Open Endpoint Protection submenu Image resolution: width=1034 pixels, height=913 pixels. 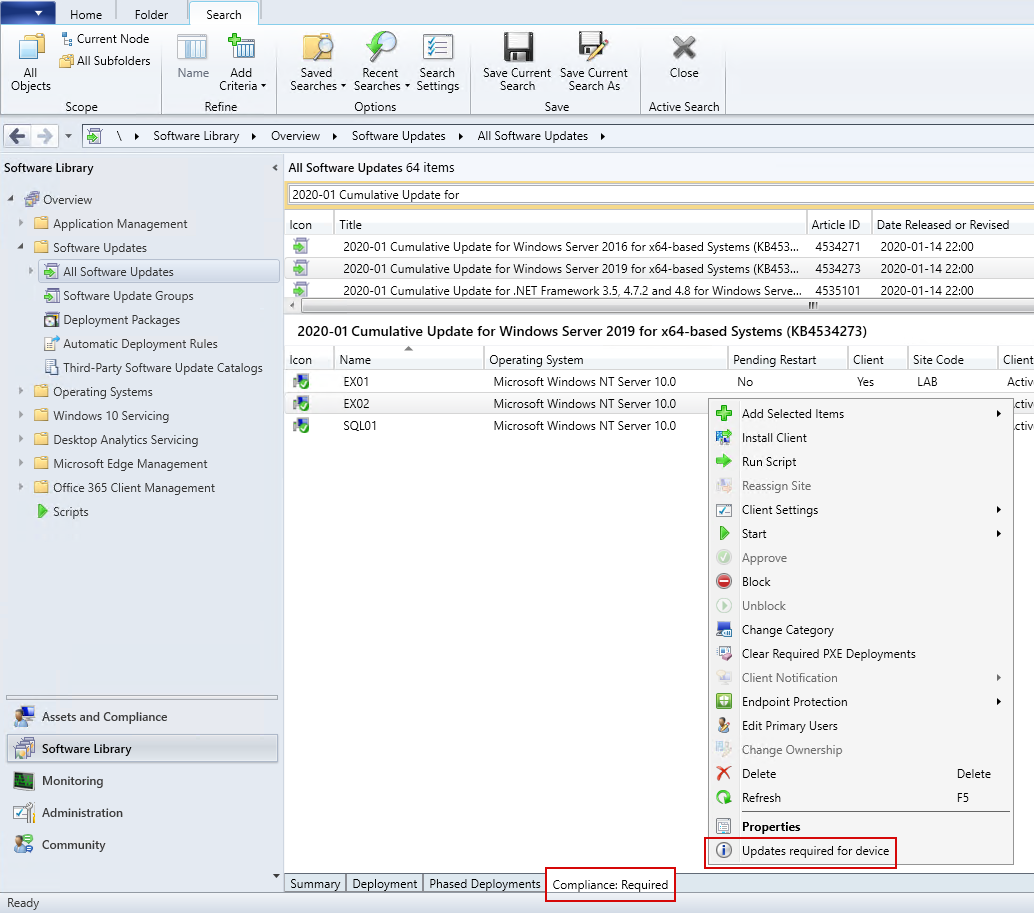point(860,702)
